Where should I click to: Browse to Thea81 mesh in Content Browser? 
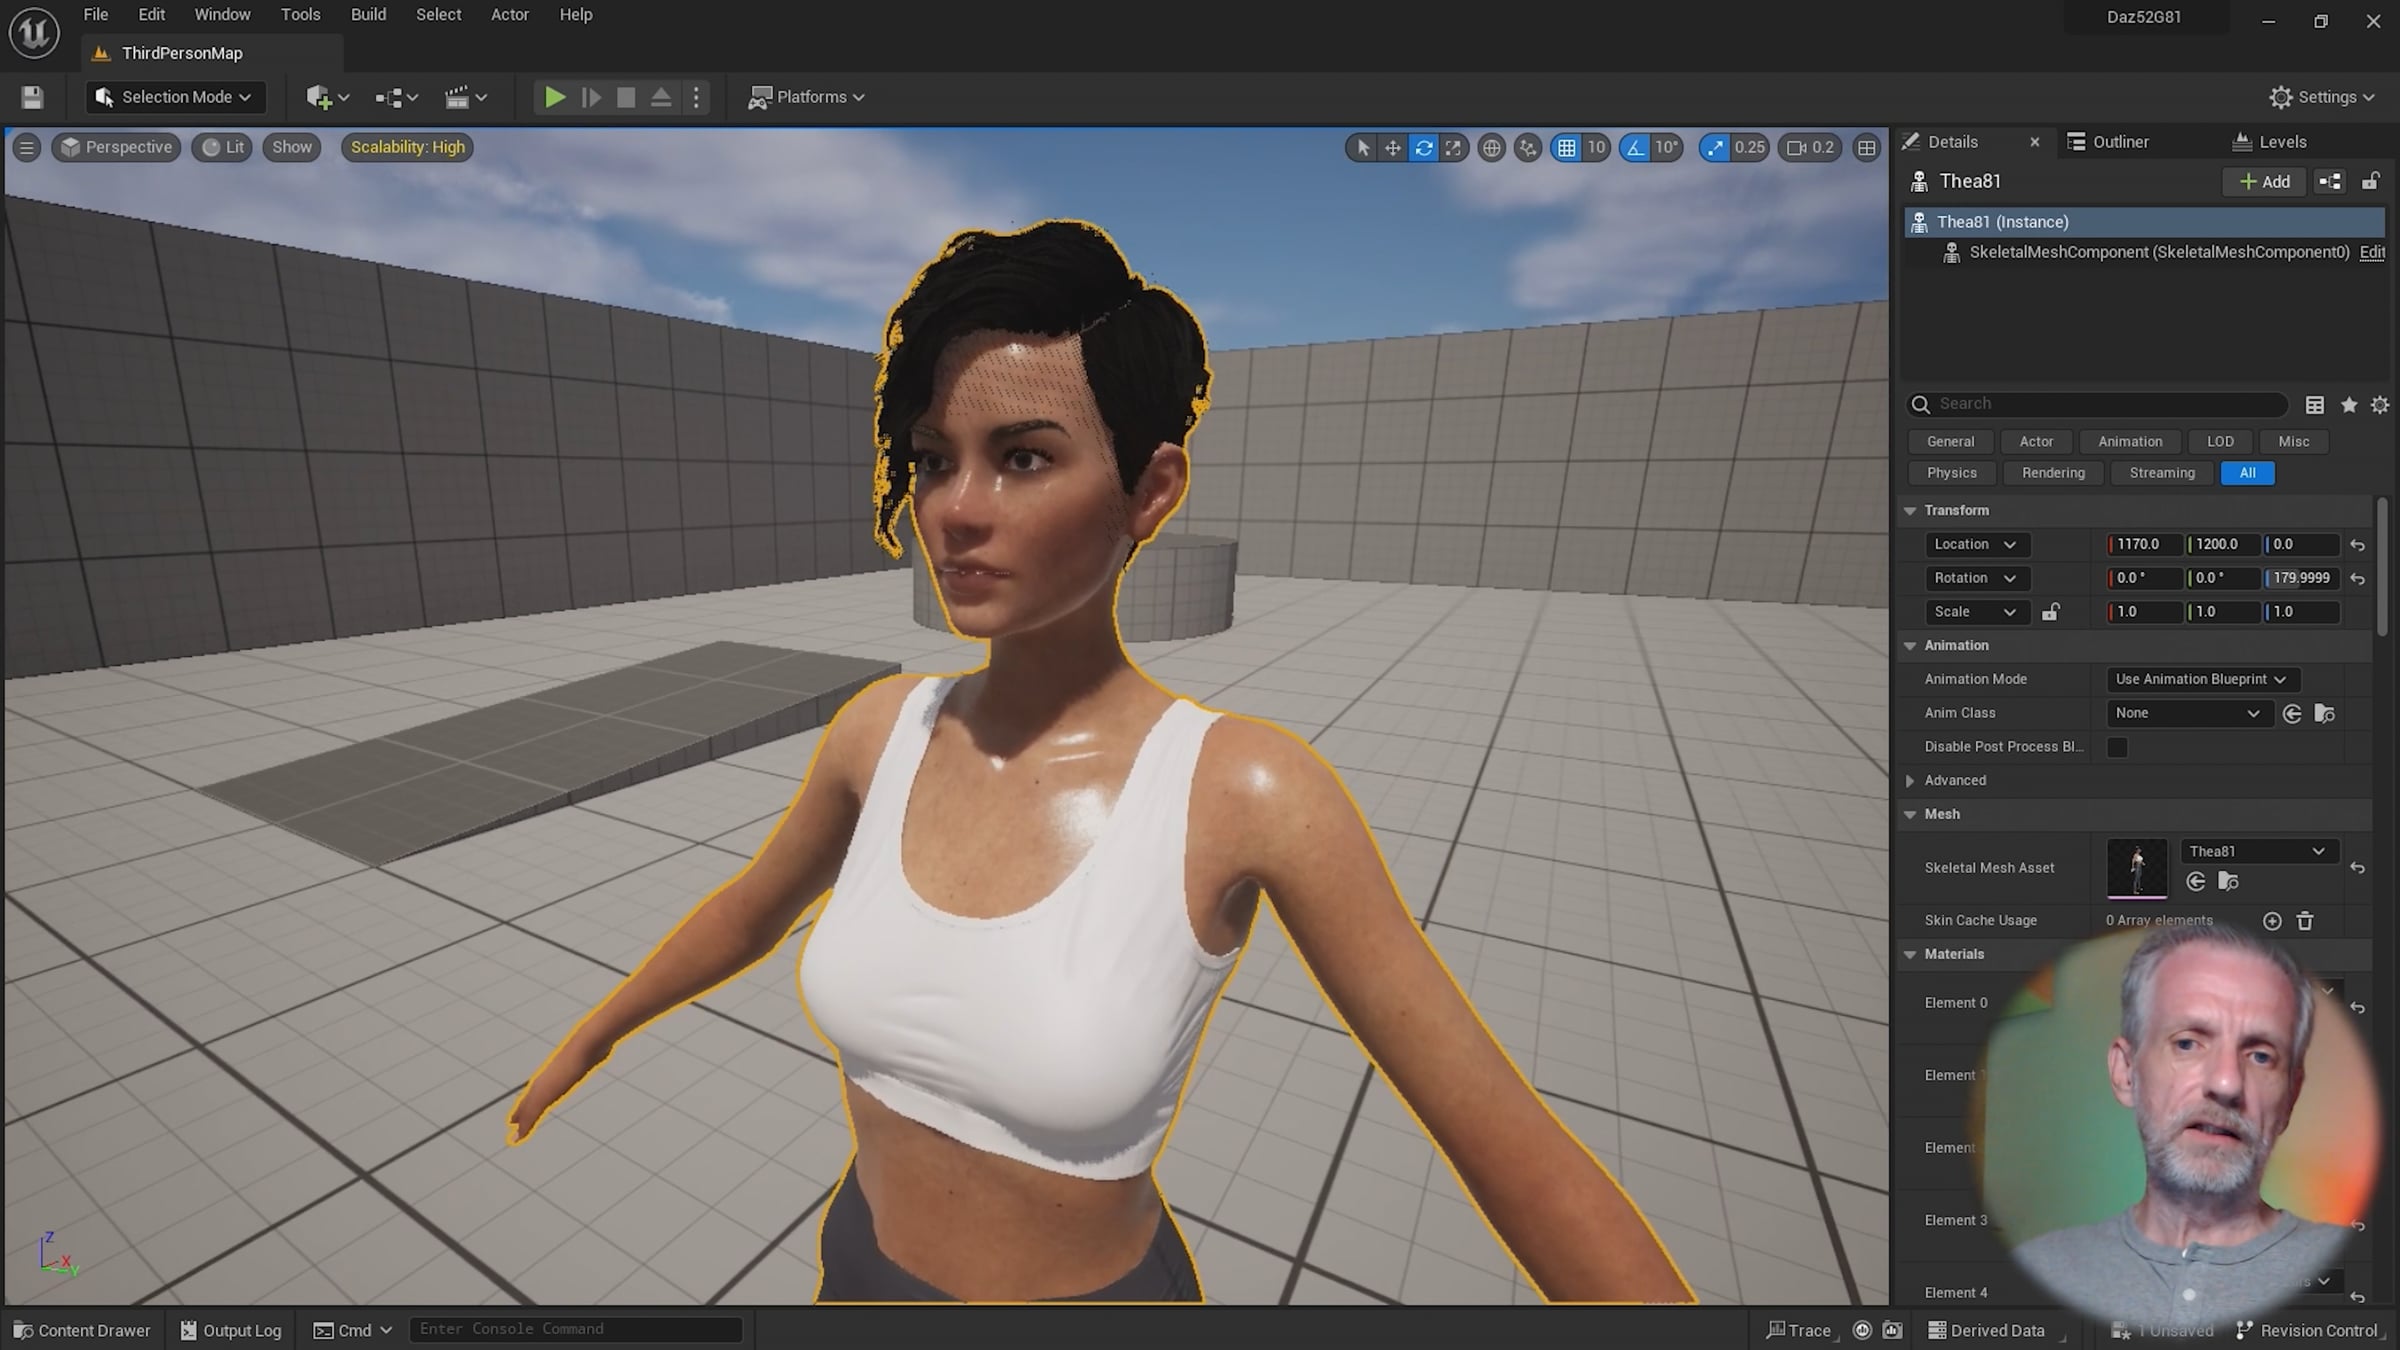click(x=2228, y=881)
